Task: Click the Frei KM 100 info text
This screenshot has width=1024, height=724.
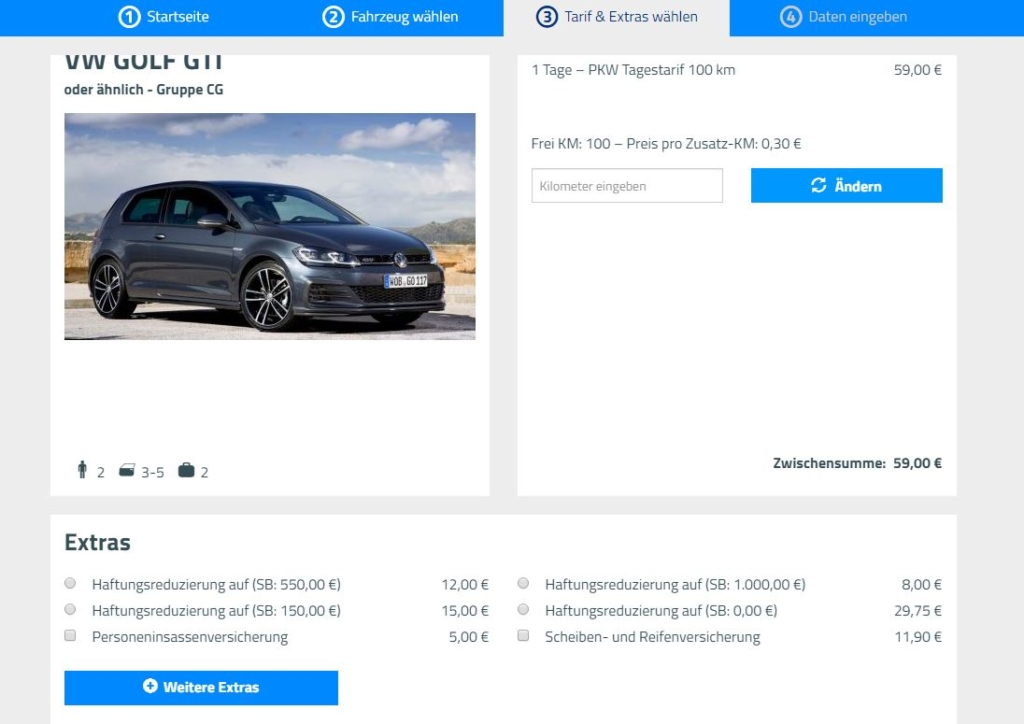Action: 666,144
